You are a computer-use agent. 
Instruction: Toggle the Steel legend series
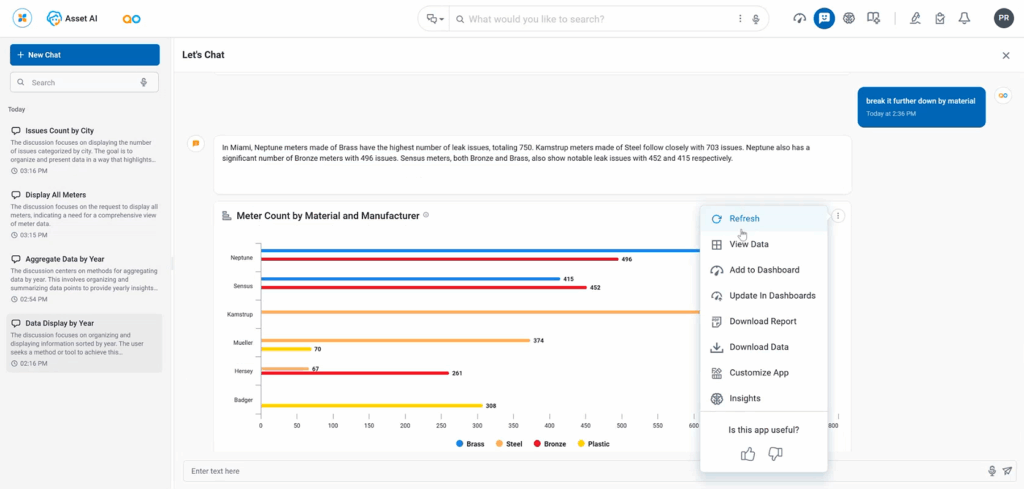[x=512, y=444]
